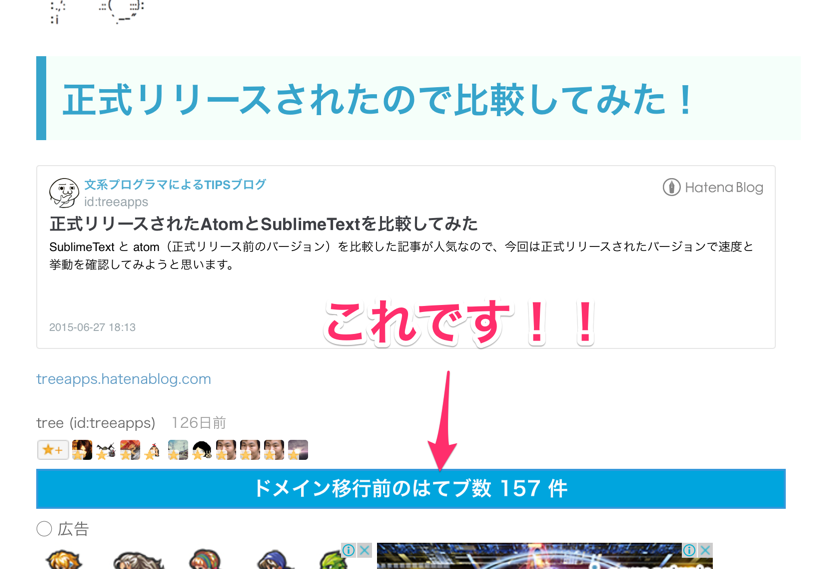825x569 pixels.
Task: Open the street photo star avatar
Action: click(178, 450)
